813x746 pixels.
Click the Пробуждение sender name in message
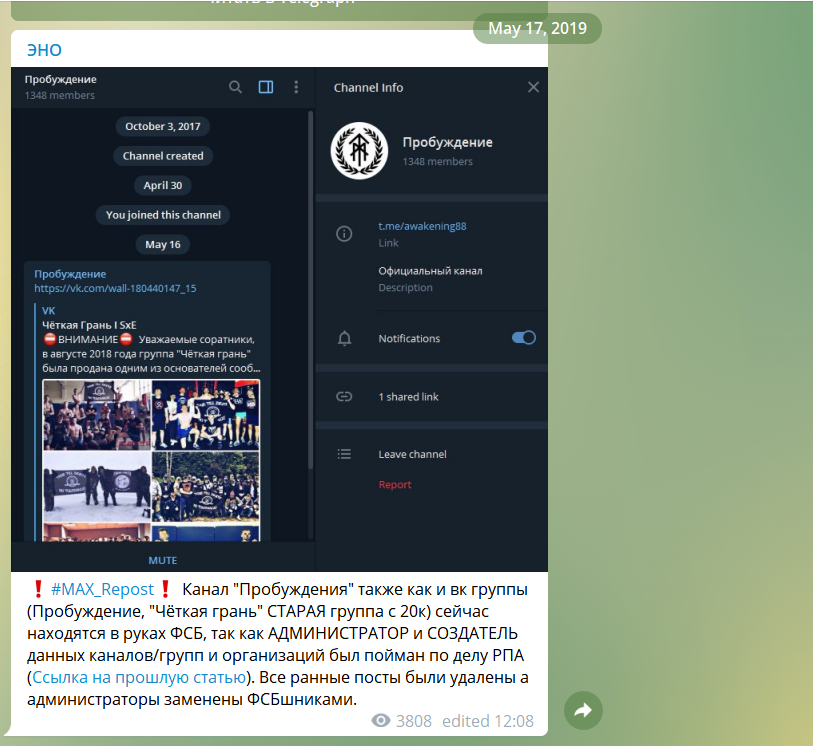(70, 274)
